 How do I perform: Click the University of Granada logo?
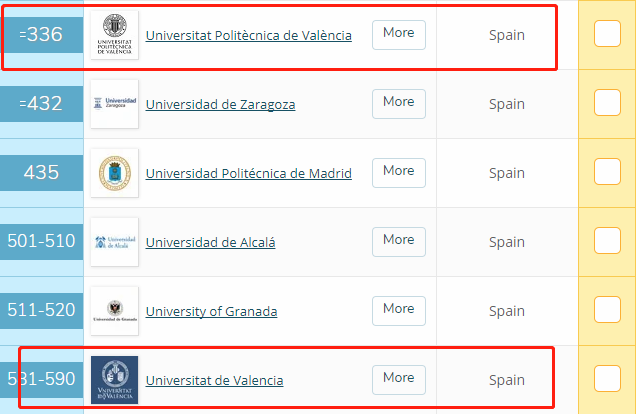click(x=114, y=311)
